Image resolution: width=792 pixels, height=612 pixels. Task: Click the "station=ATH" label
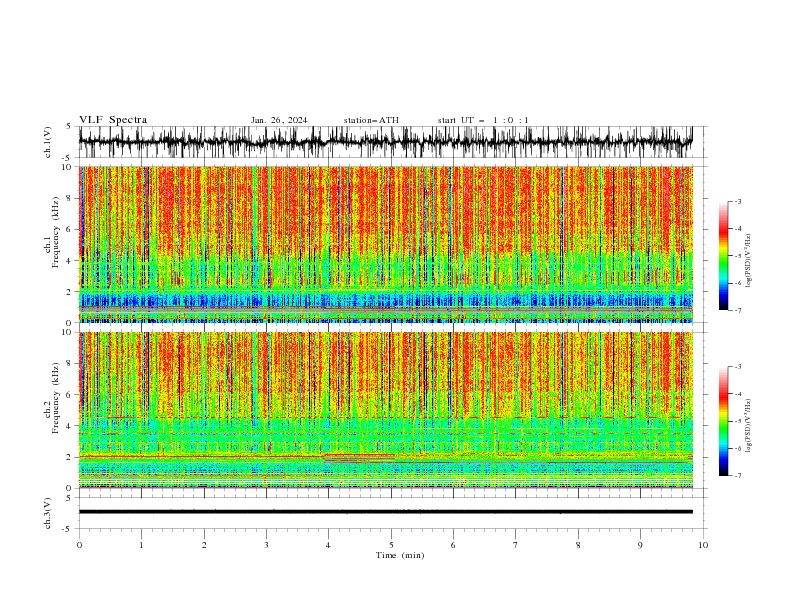click(x=371, y=120)
